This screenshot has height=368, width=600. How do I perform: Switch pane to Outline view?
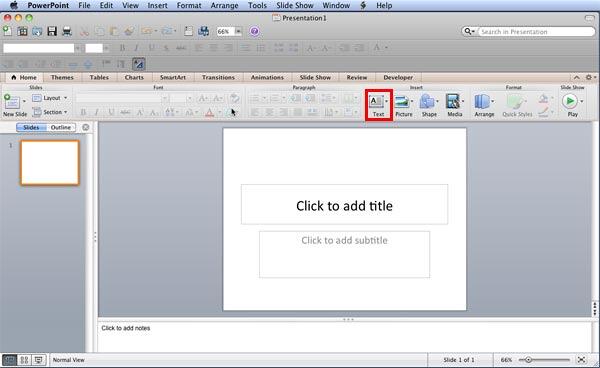(61, 127)
